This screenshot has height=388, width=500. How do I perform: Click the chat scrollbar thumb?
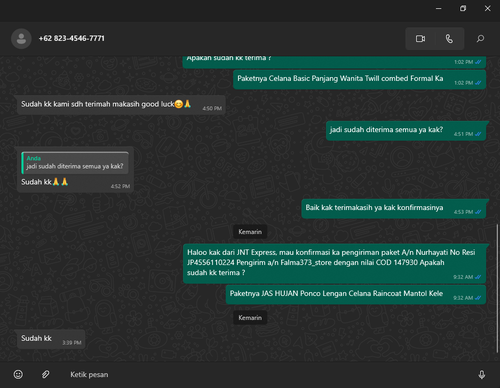[x=497, y=288]
